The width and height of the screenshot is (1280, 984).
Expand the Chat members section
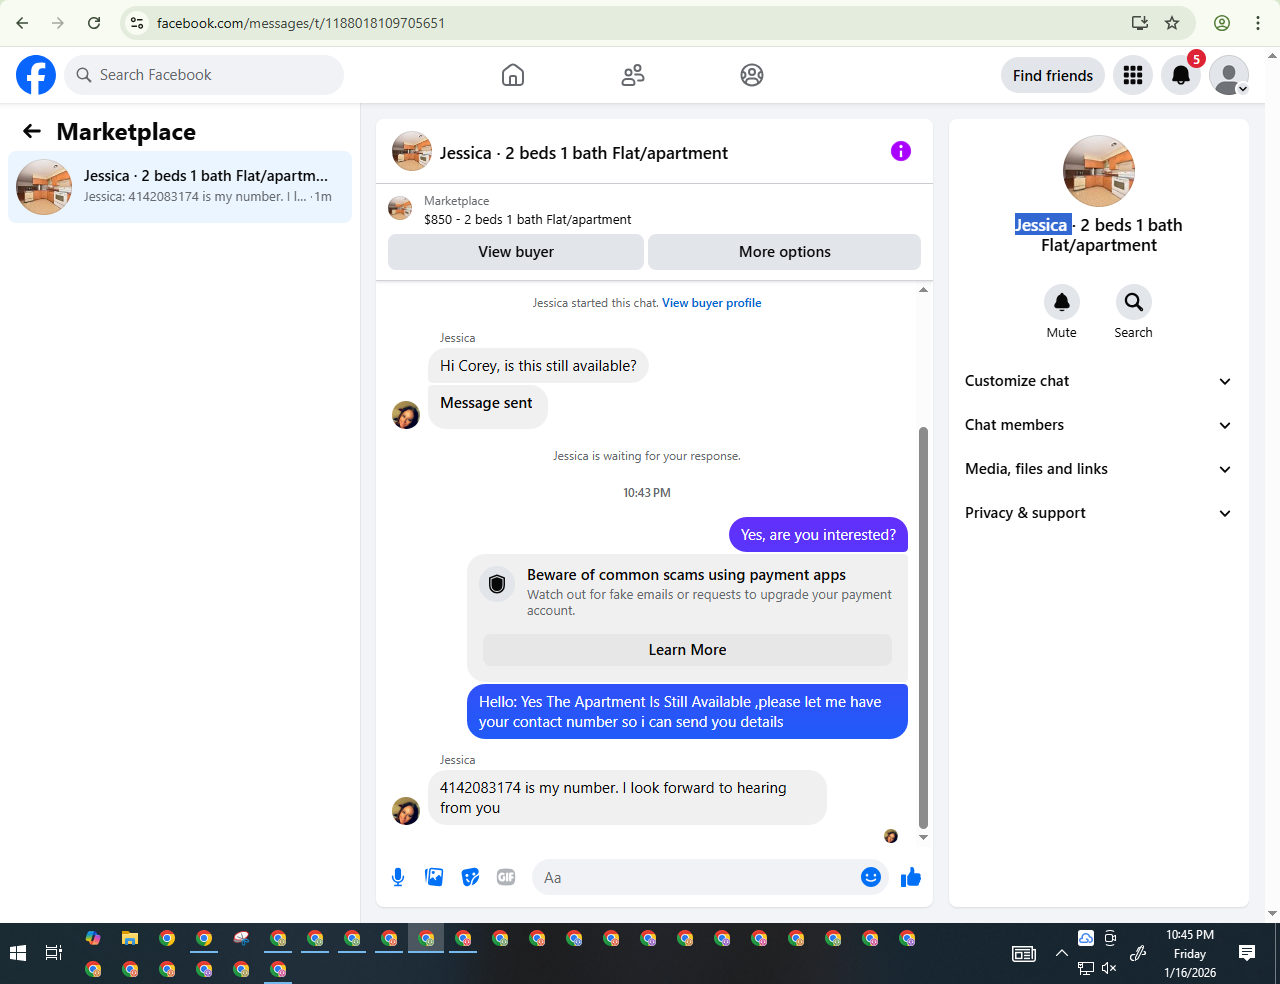[x=1099, y=425]
